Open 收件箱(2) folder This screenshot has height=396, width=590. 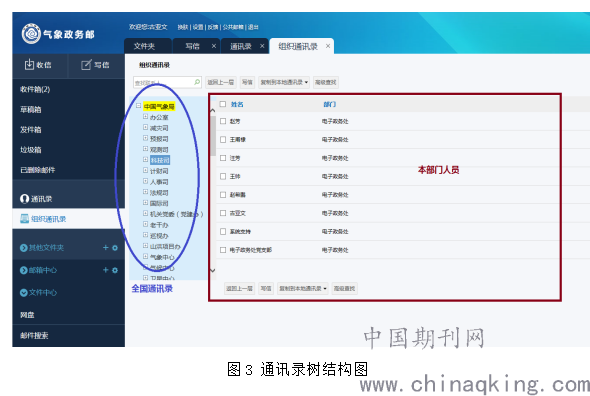(x=35, y=89)
